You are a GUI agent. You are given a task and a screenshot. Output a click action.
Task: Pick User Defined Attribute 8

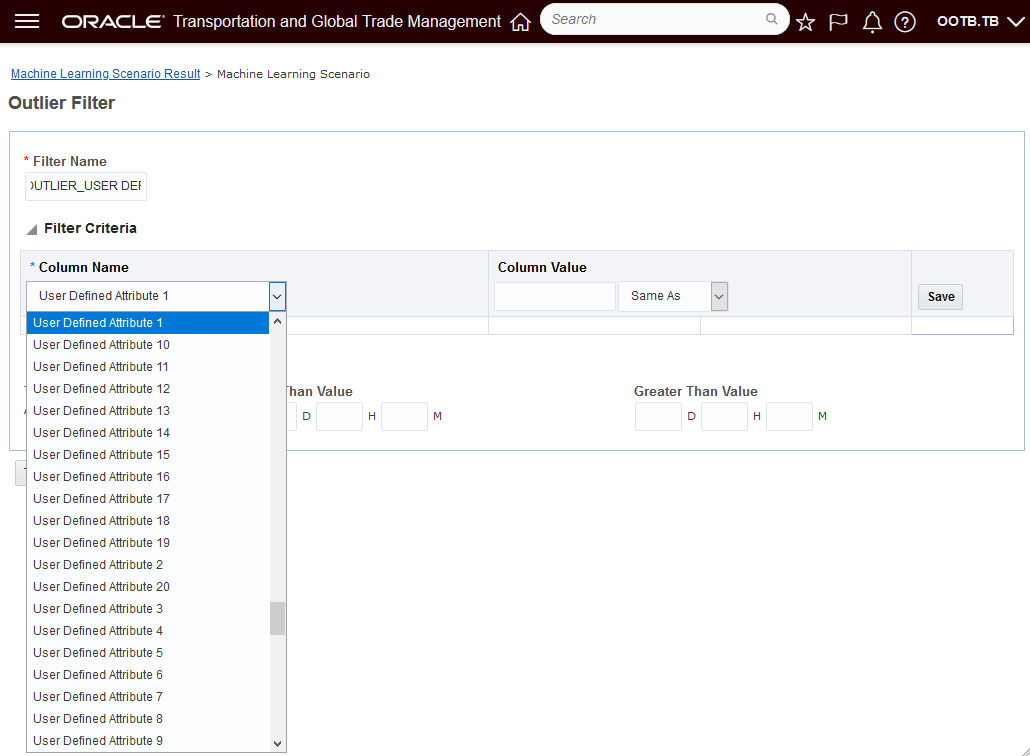148,719
